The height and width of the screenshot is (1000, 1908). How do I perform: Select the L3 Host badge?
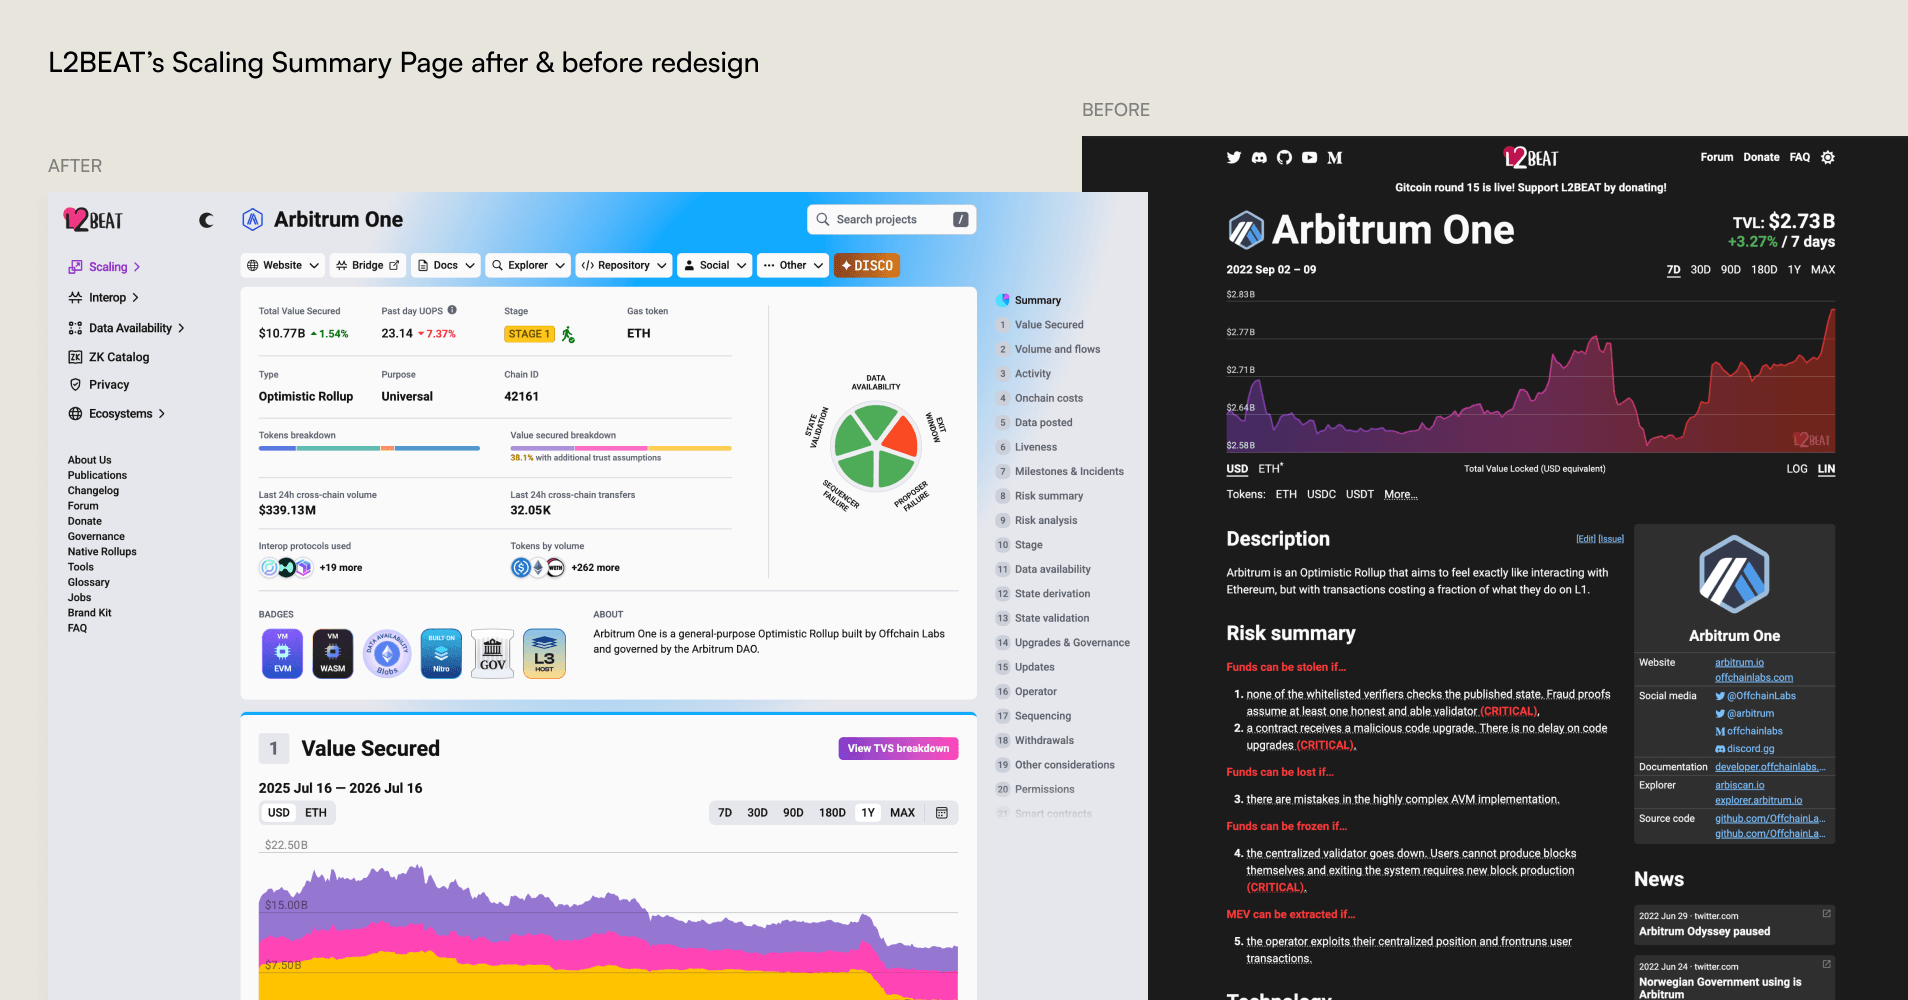click(544, 654)
